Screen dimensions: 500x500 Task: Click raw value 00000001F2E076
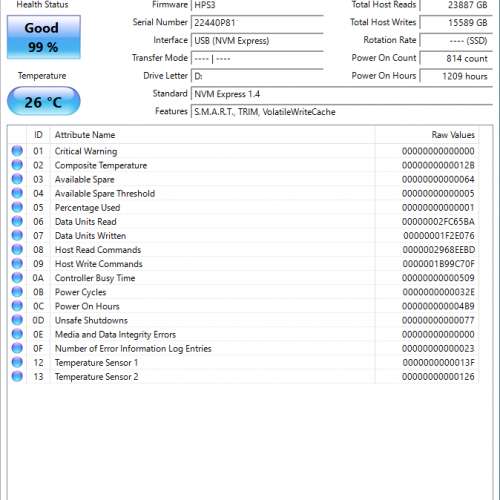[439, 236]
